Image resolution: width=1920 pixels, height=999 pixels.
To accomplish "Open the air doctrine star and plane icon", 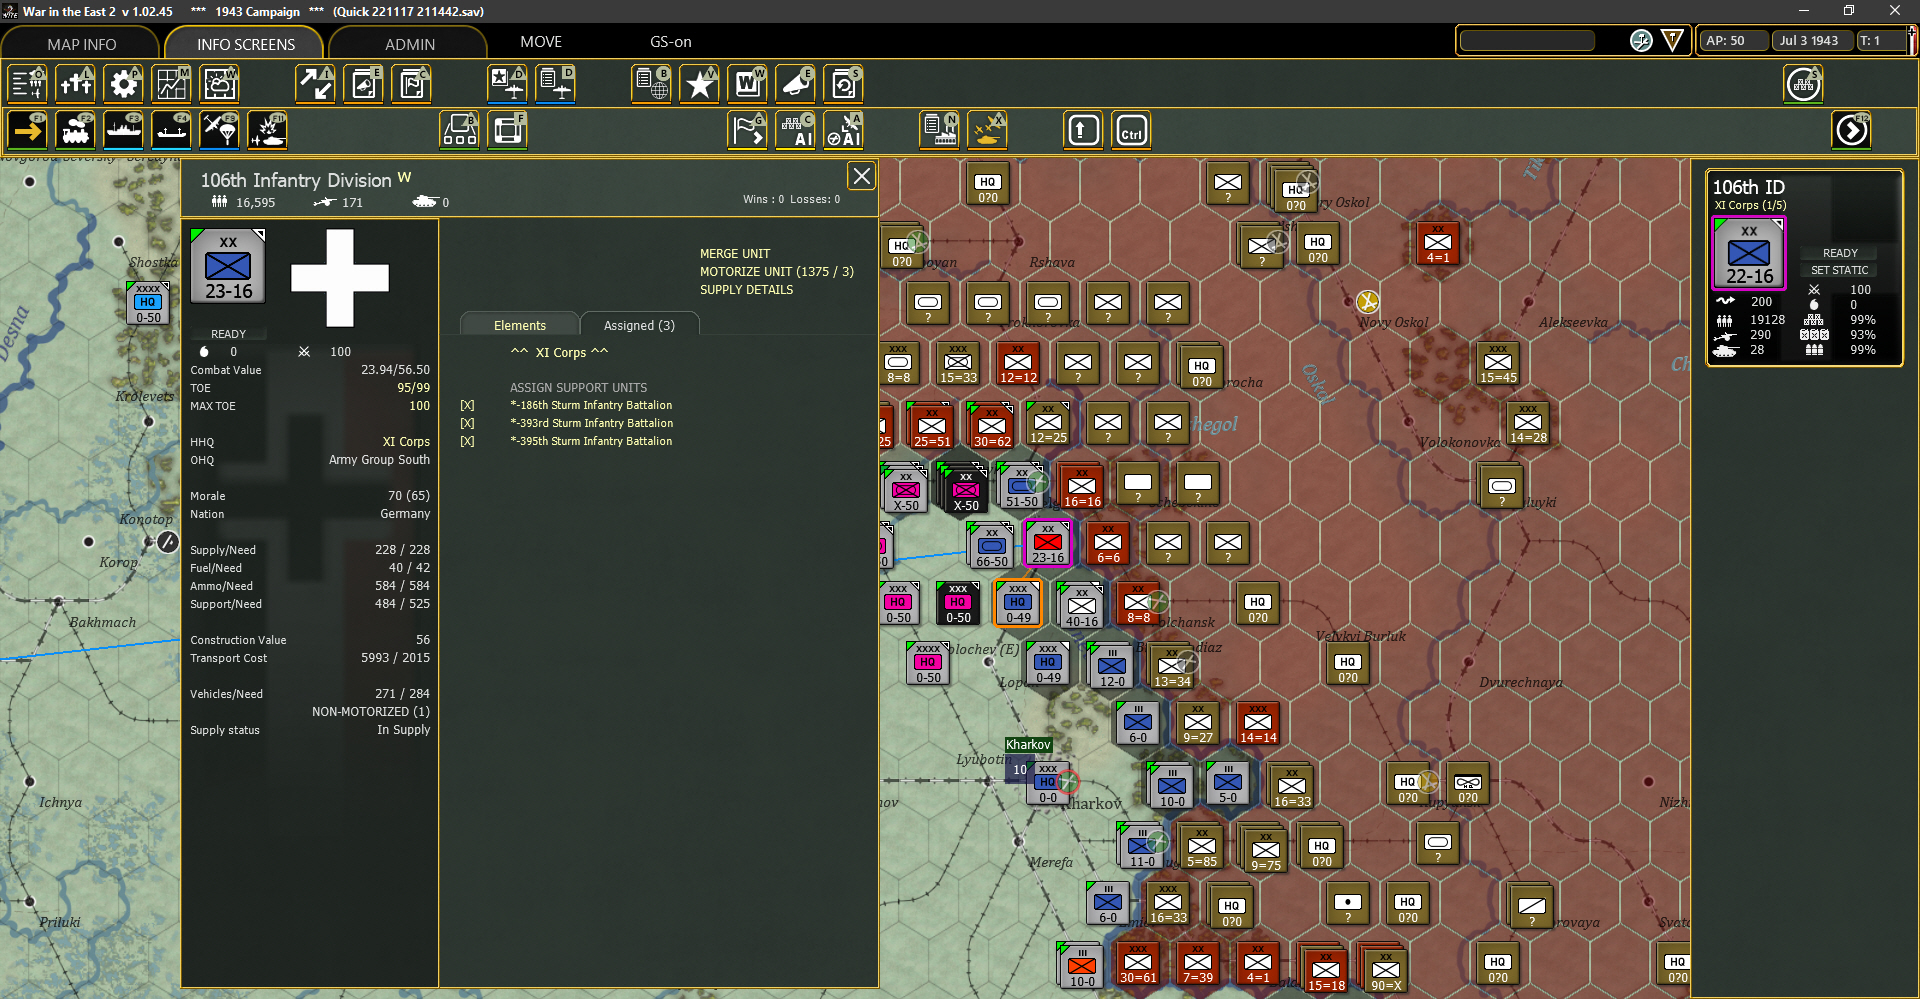I will [x=508, y=84].
